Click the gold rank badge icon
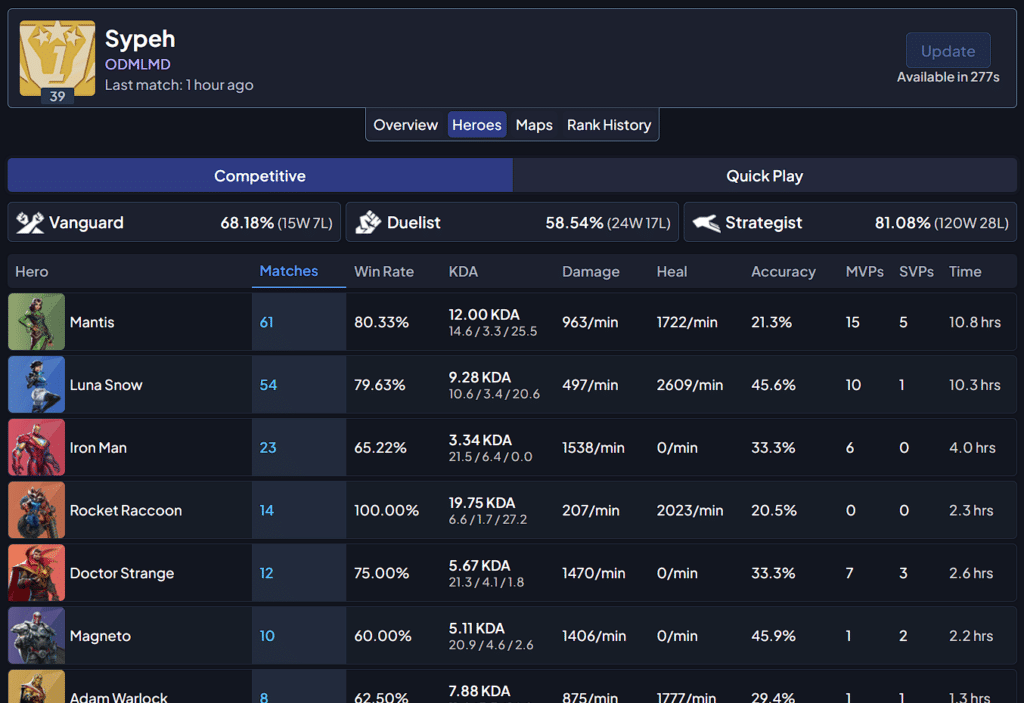 point(57,58)
